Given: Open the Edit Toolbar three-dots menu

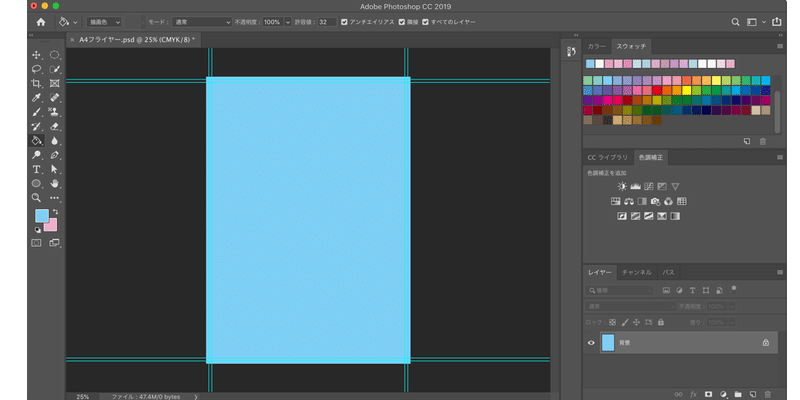Looking at the screenshot, I should 55,197.
